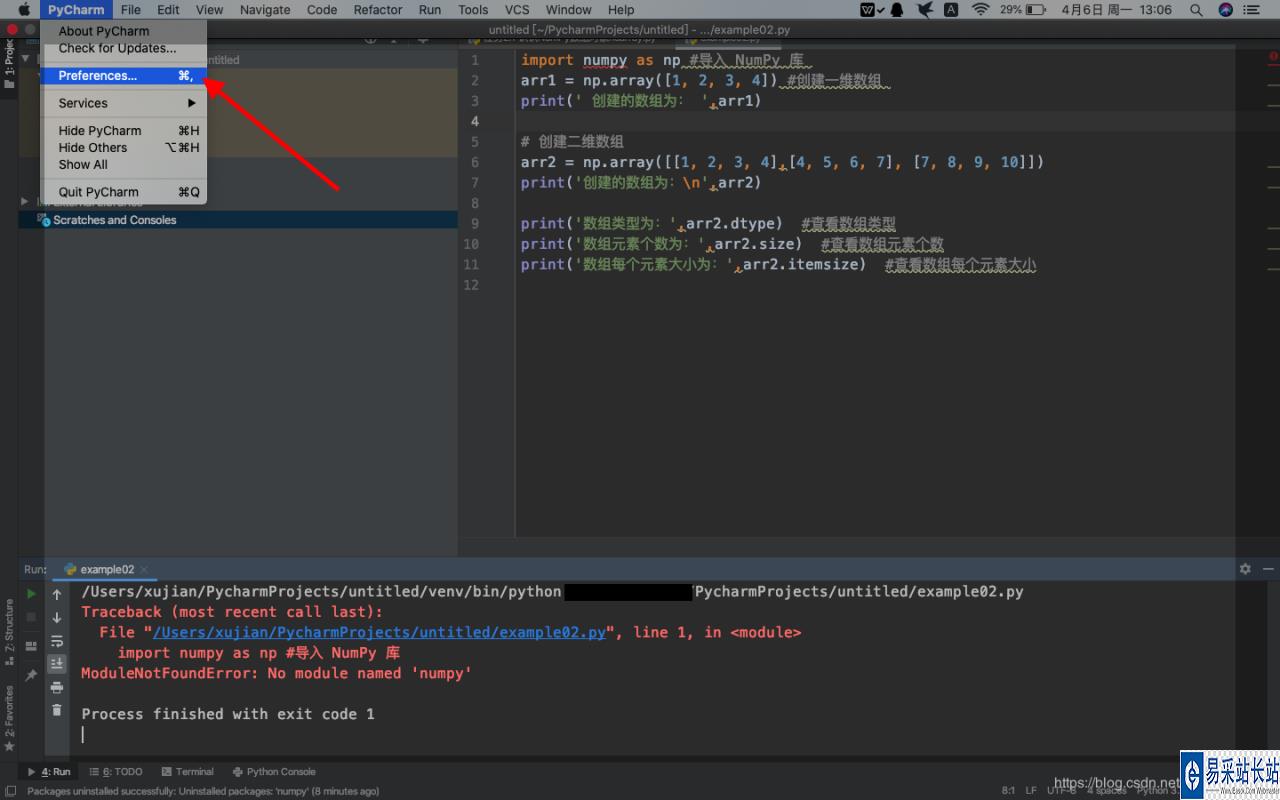Open the Terminal tool window
The width and height of the screenshot is (1280, 800).
[188, 772]
